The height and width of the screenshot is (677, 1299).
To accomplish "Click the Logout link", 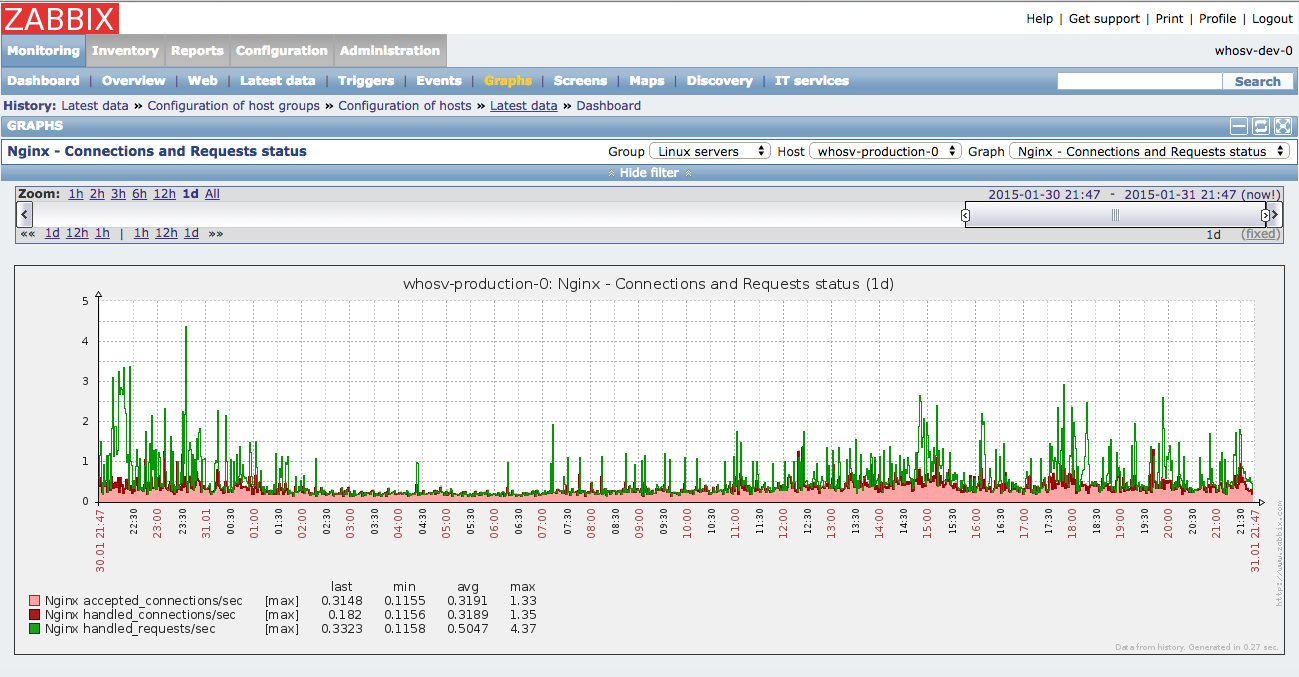I will pyautogui.click(x=1273, y=19).
